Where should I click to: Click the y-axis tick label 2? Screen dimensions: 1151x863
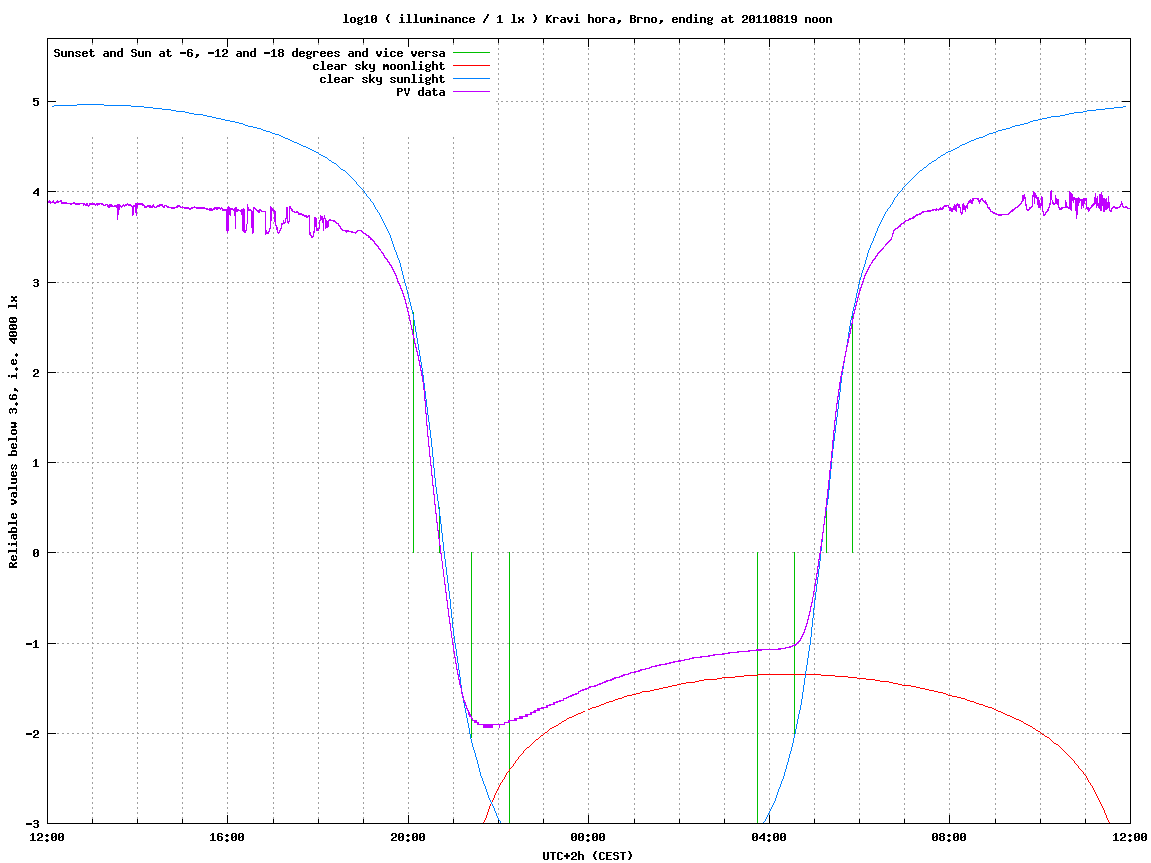tap(36, 373)
